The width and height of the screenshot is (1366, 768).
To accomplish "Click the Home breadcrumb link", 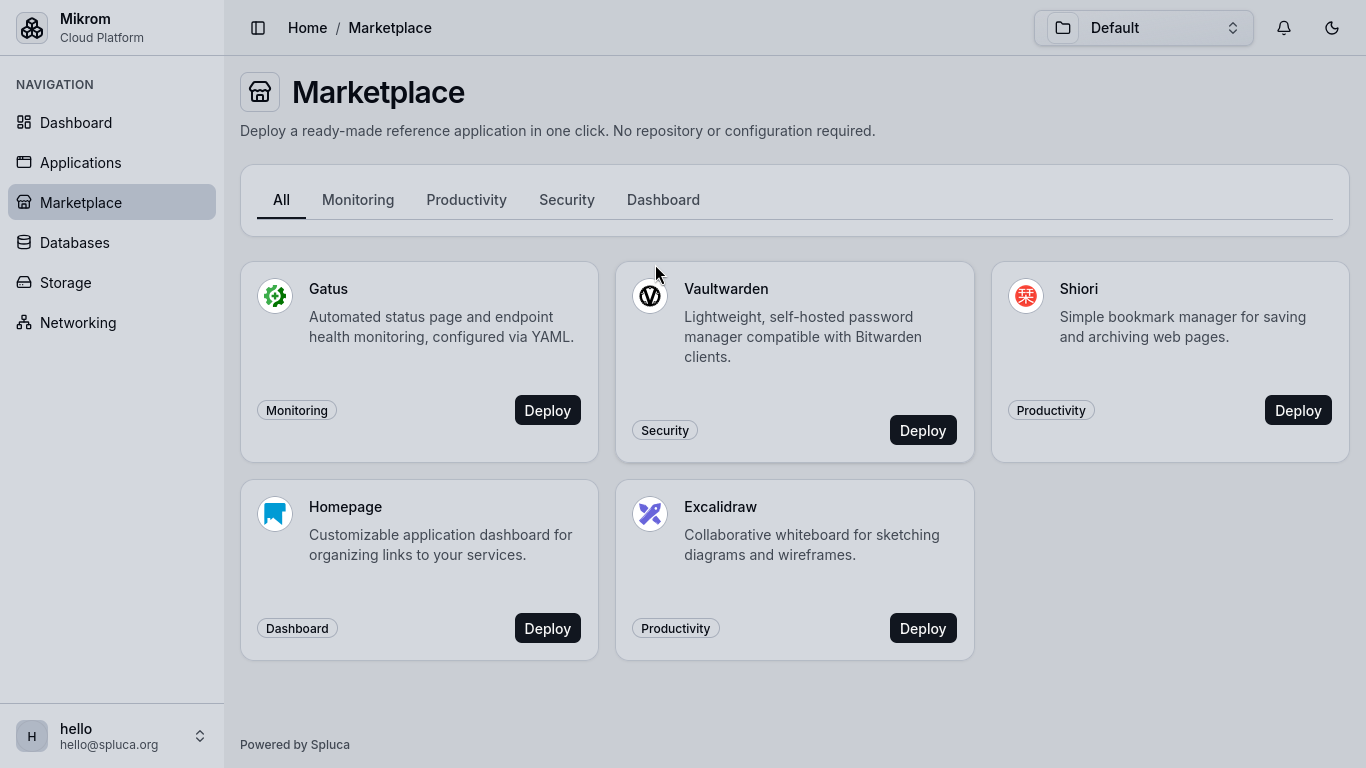I will 307,28.
